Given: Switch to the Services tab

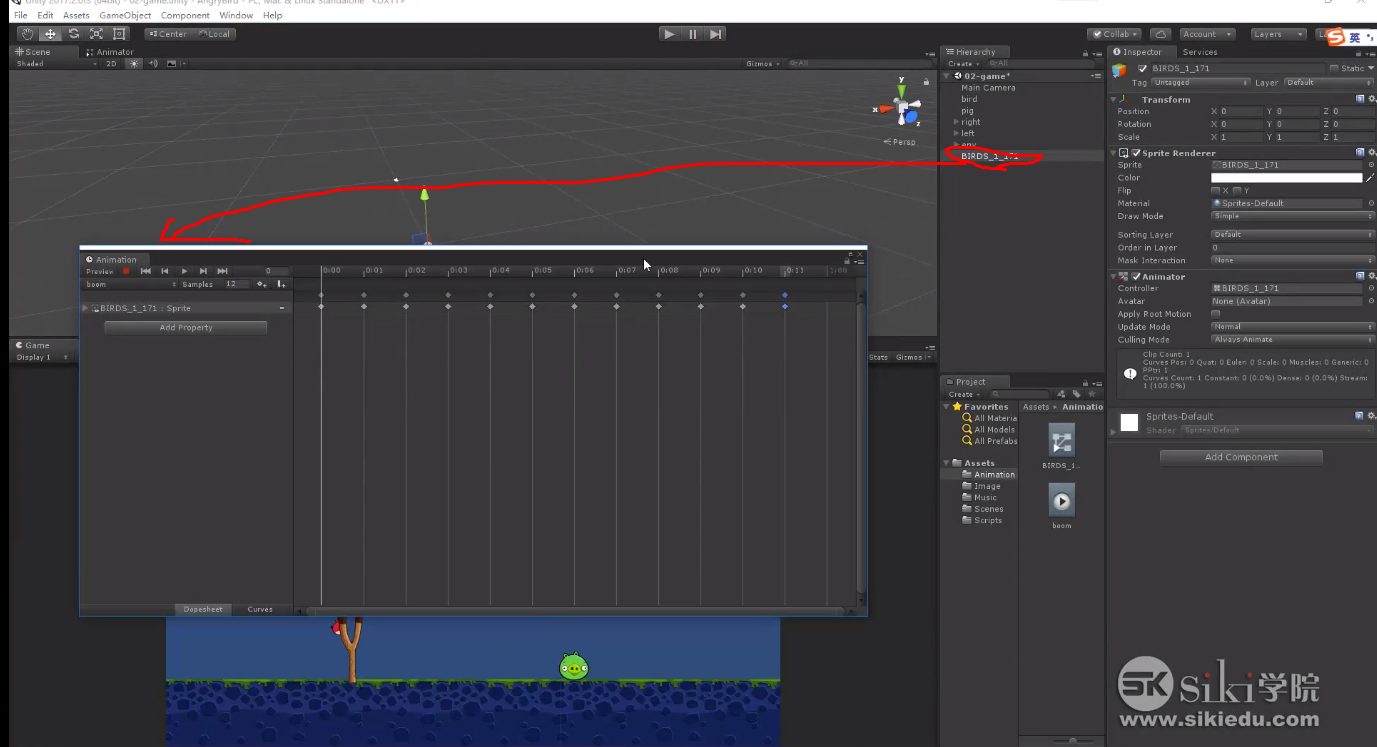Looking at the screenshot, I should pyautogui.click(x=1200, y=52).
